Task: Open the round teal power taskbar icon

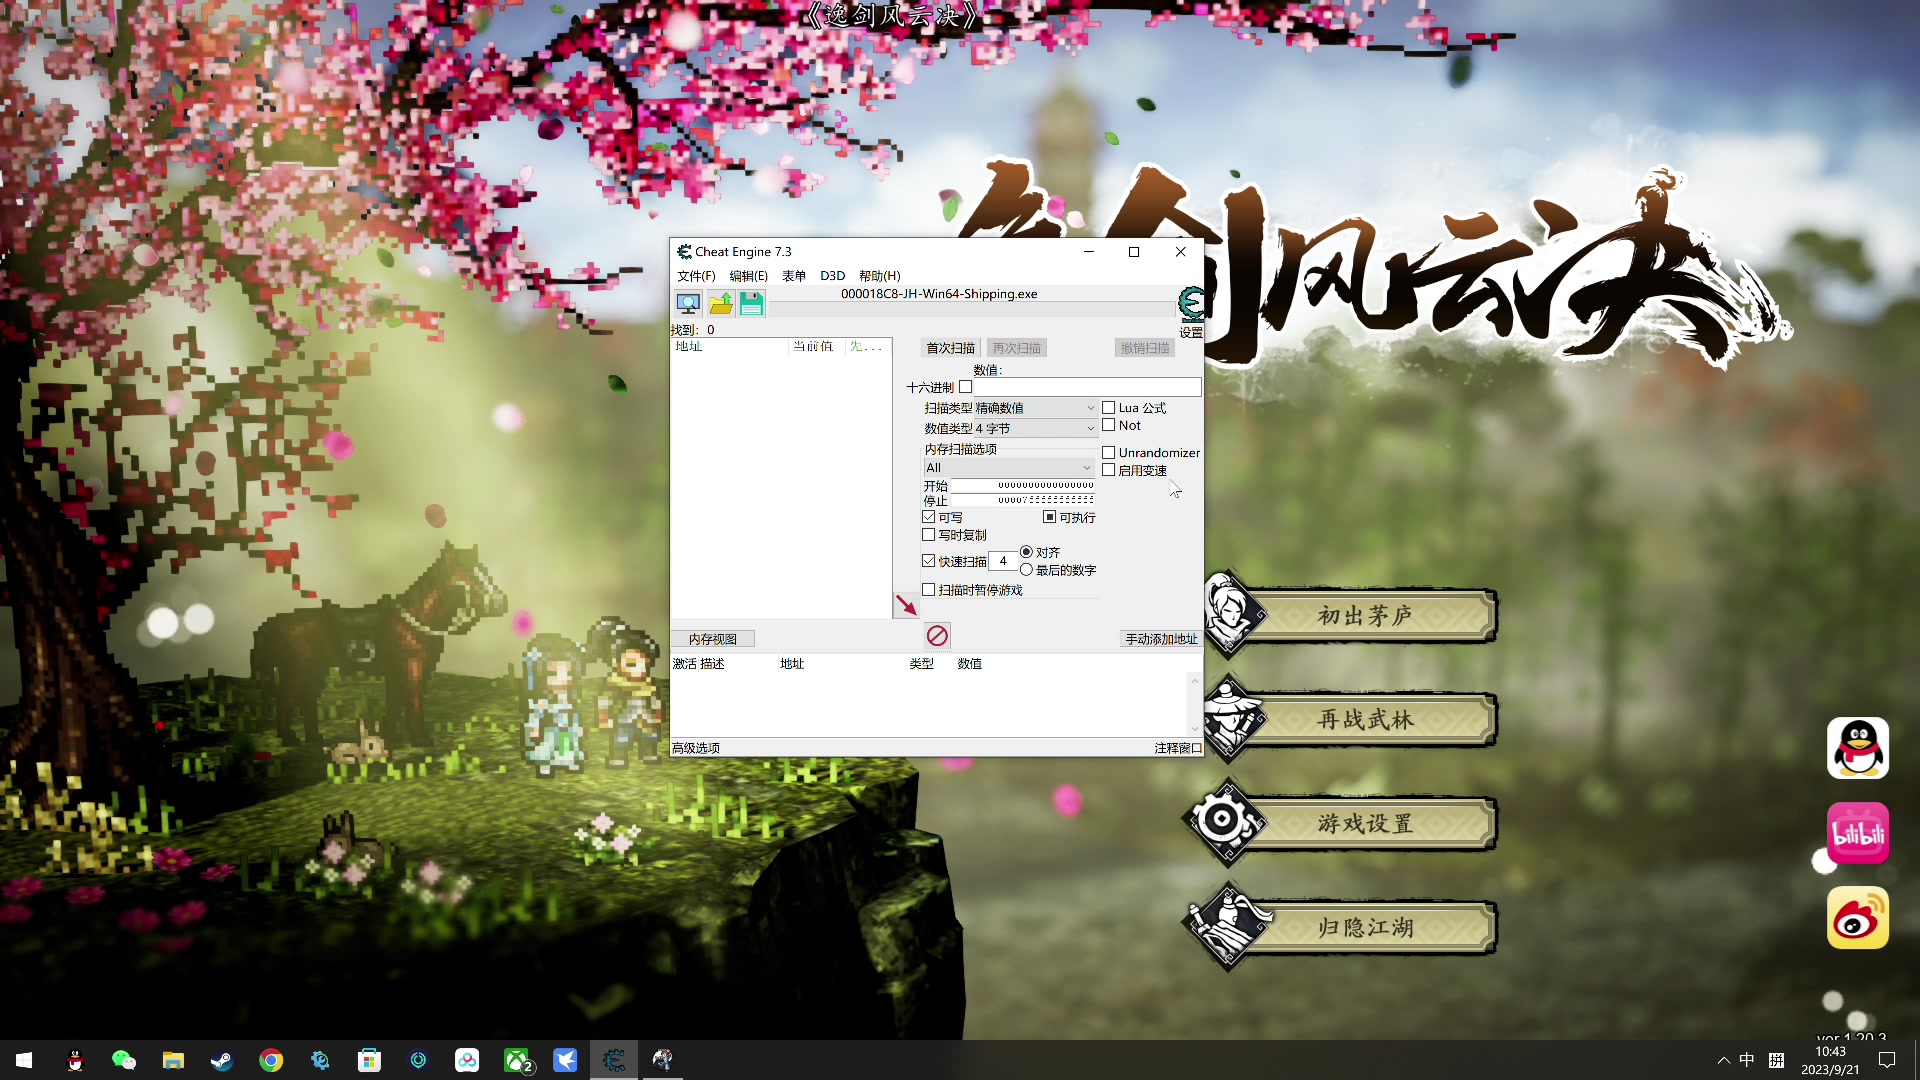Action: pyautogui.click(x=418, y=1060)
